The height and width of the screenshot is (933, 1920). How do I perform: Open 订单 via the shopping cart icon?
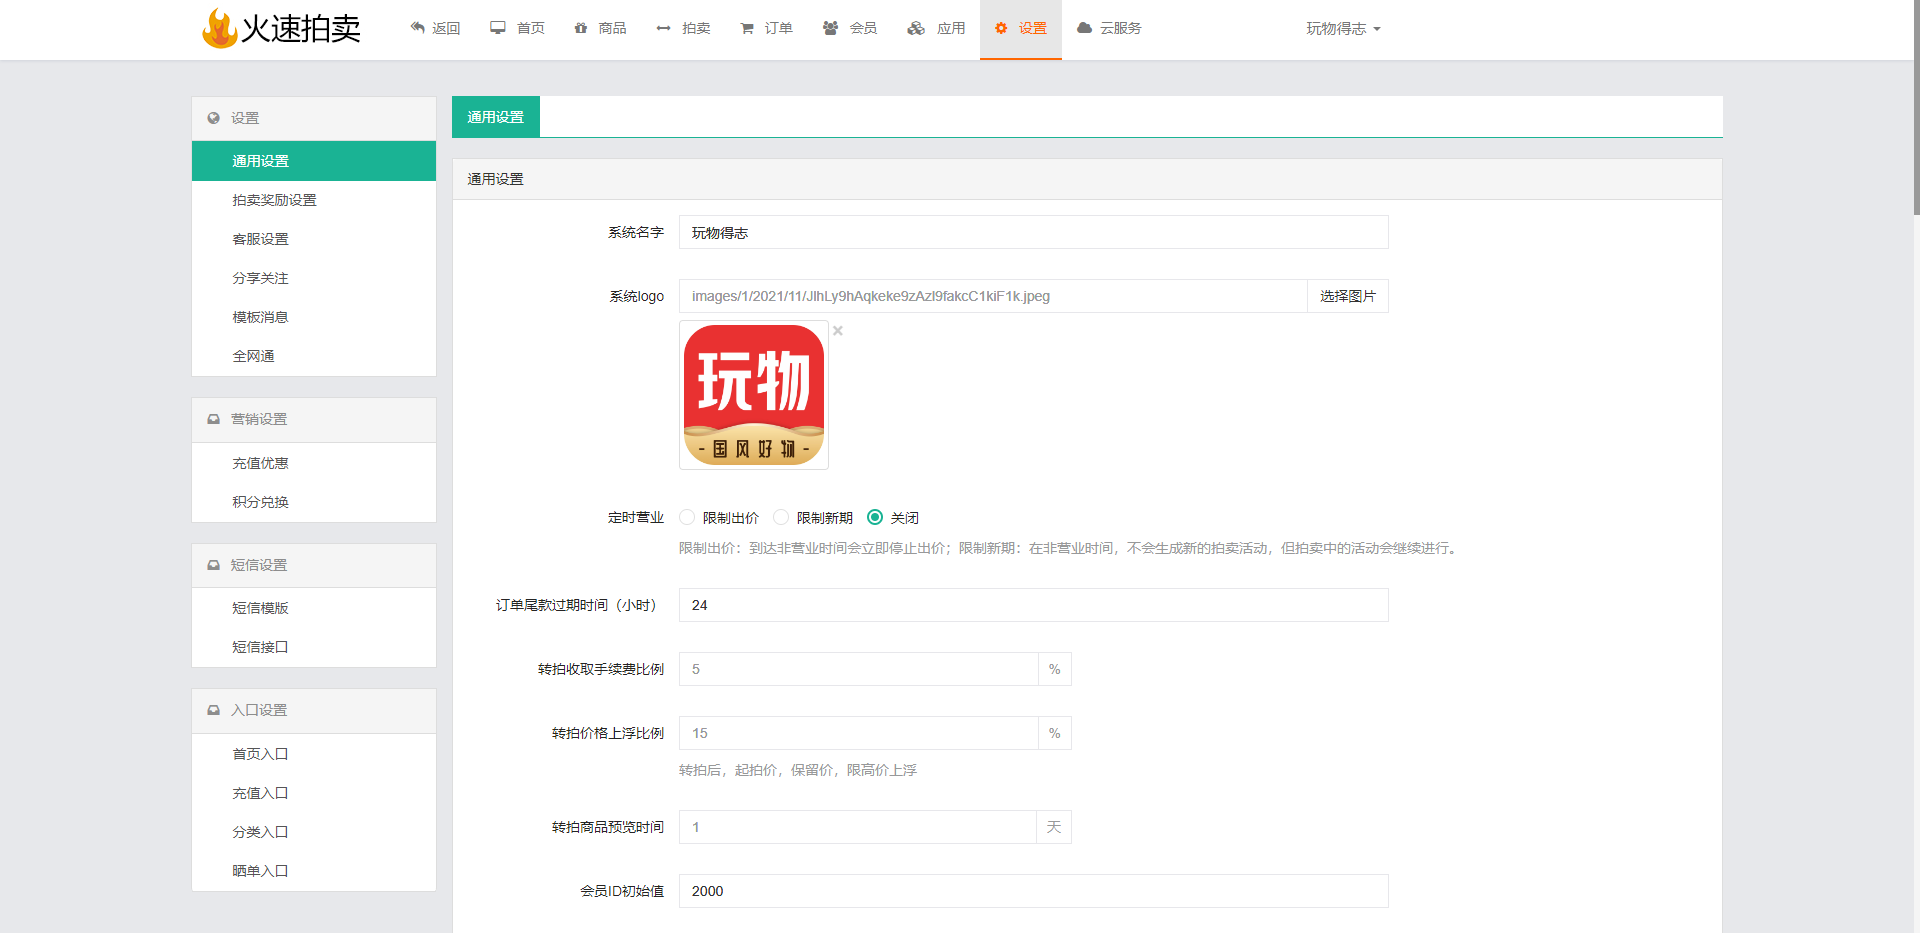tap(747, 28)
